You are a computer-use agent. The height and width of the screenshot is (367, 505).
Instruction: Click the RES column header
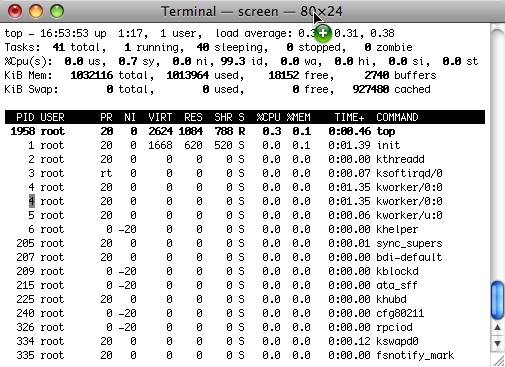pos(193,117)
